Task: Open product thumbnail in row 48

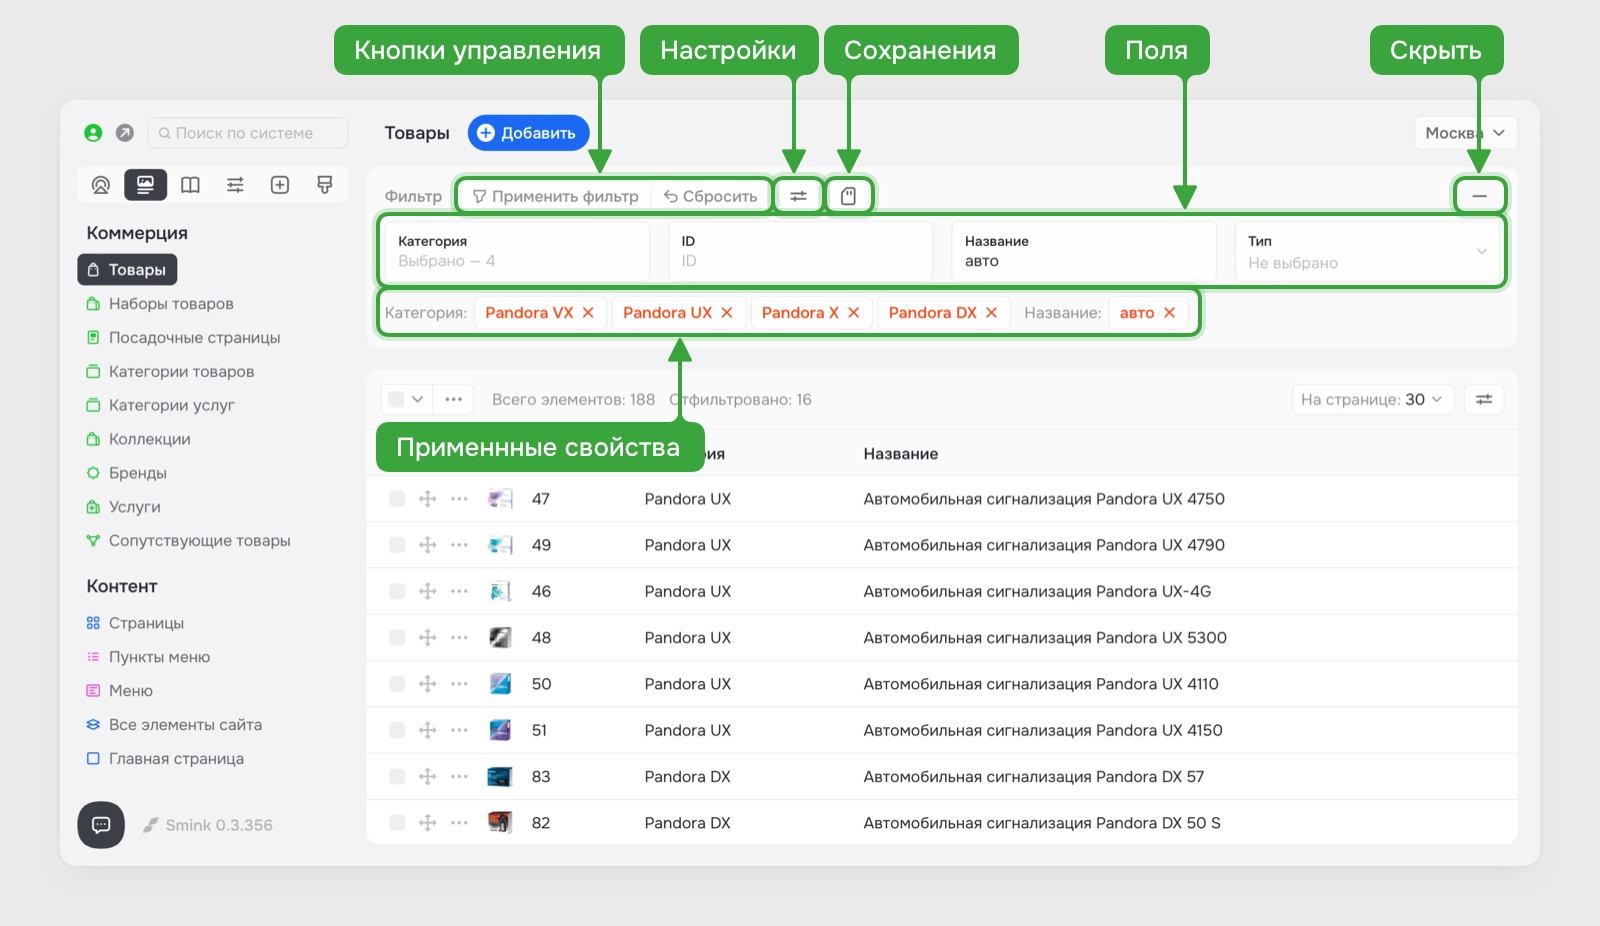Action: coord(500,638)
